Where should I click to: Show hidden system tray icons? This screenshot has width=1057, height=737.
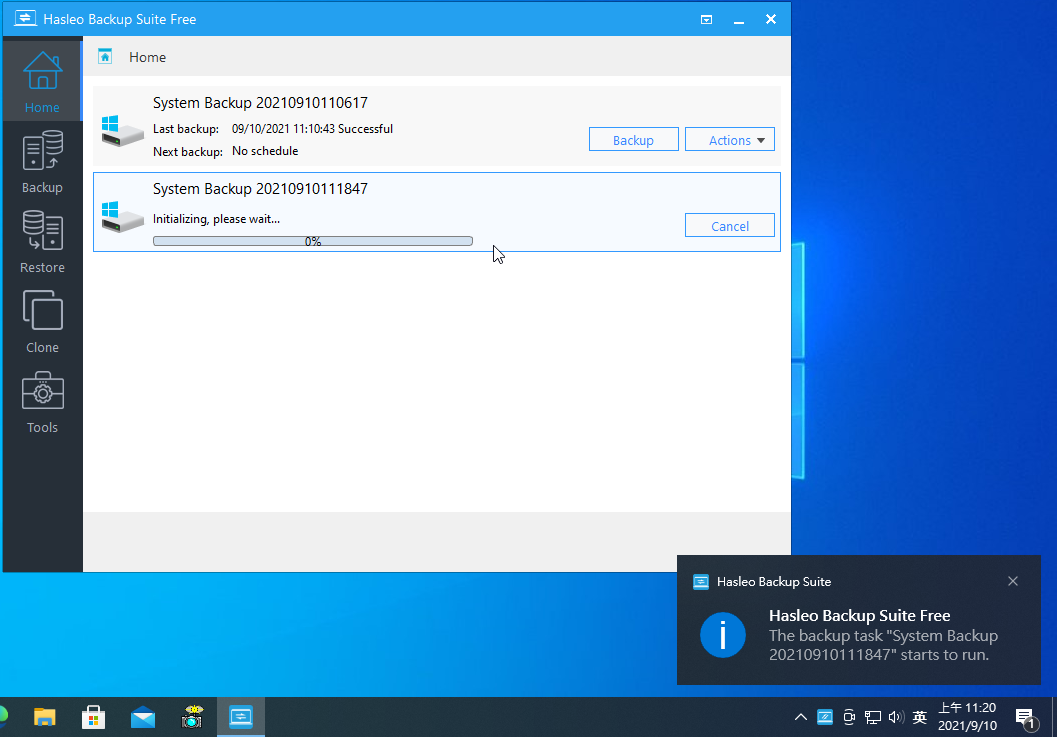801,717
